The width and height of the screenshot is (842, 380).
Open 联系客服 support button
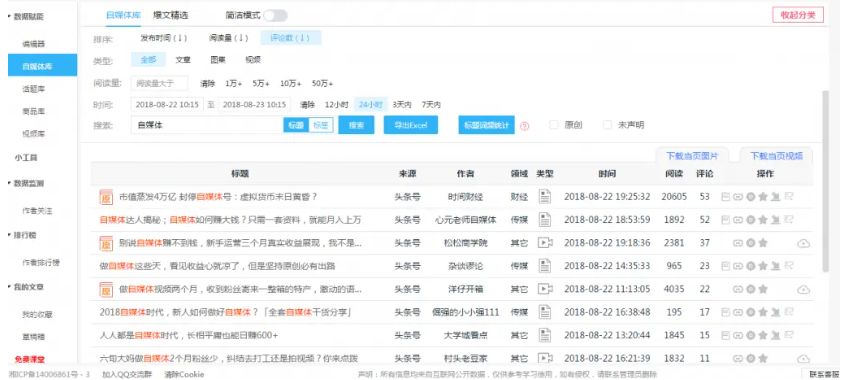[x=823, y=374]
